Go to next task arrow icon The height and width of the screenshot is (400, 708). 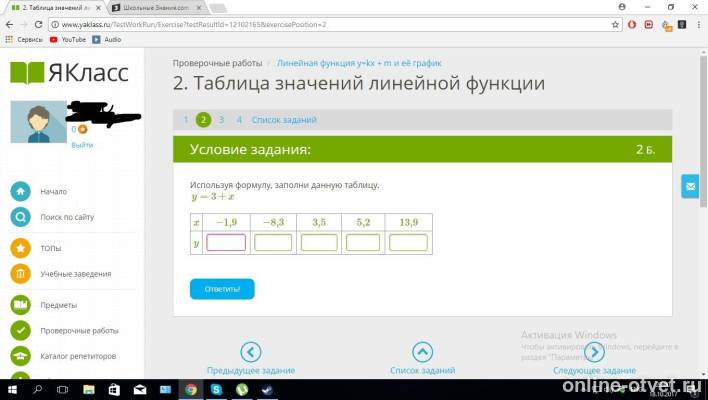tap(594, 352)
